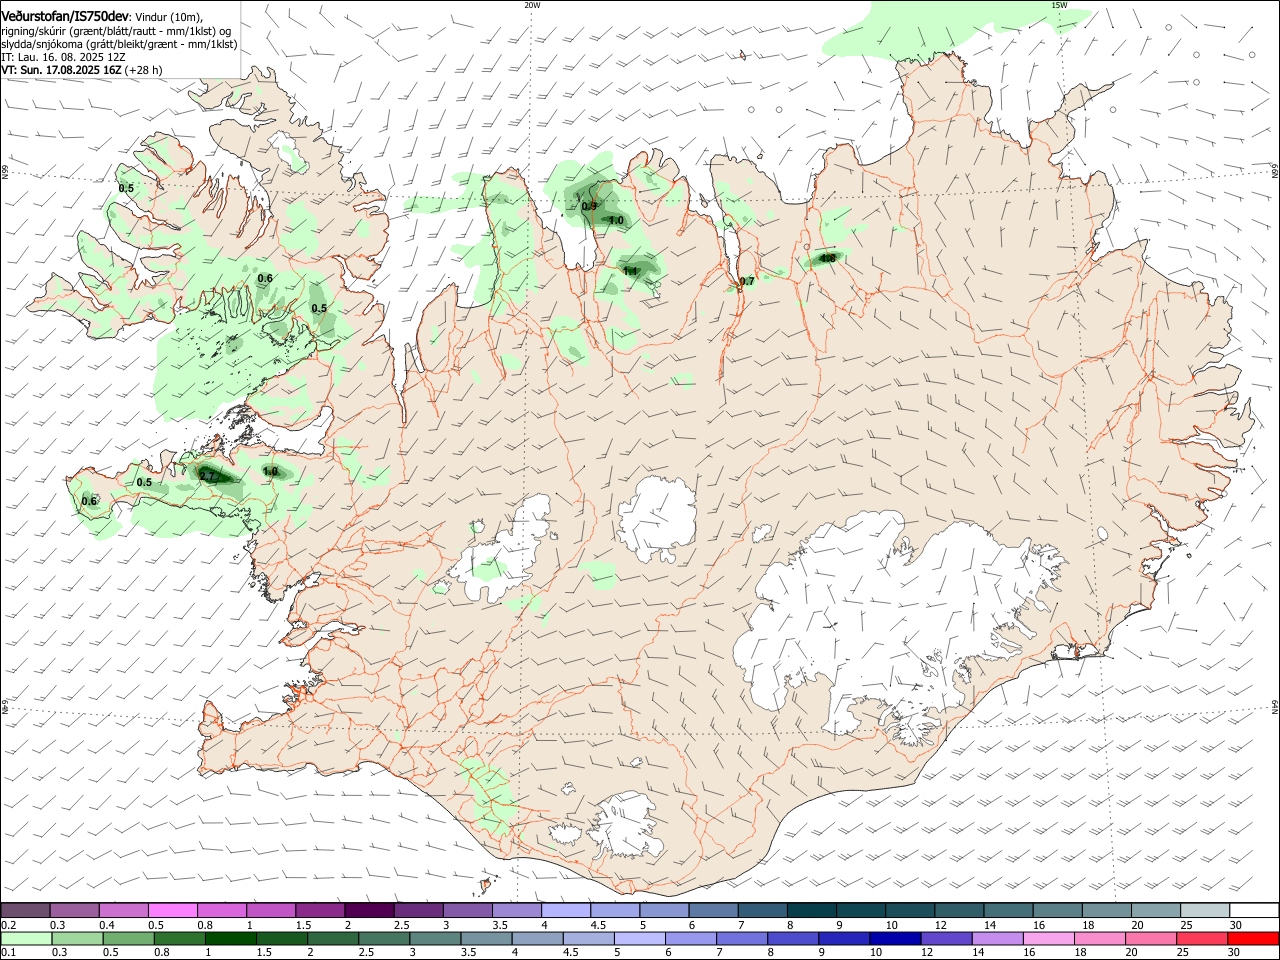Click the bright magenta 0.5 legend swatch

172,911
